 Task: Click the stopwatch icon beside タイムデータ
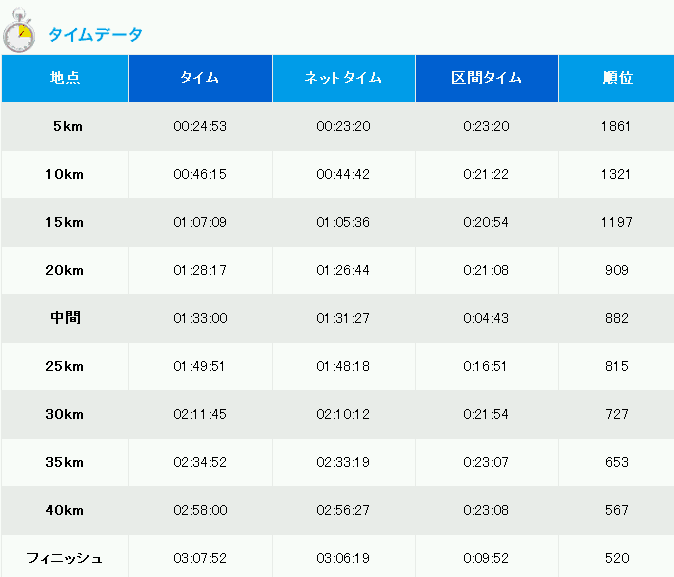(19, 31)
